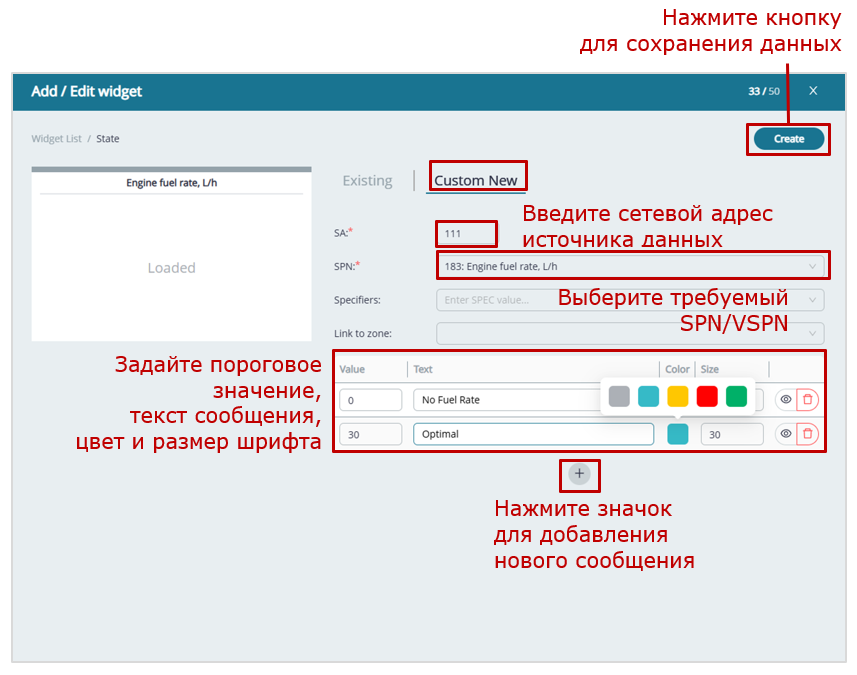Pick the gray color swatch
This screenshot has width=857, height=675.
(620, 397)
